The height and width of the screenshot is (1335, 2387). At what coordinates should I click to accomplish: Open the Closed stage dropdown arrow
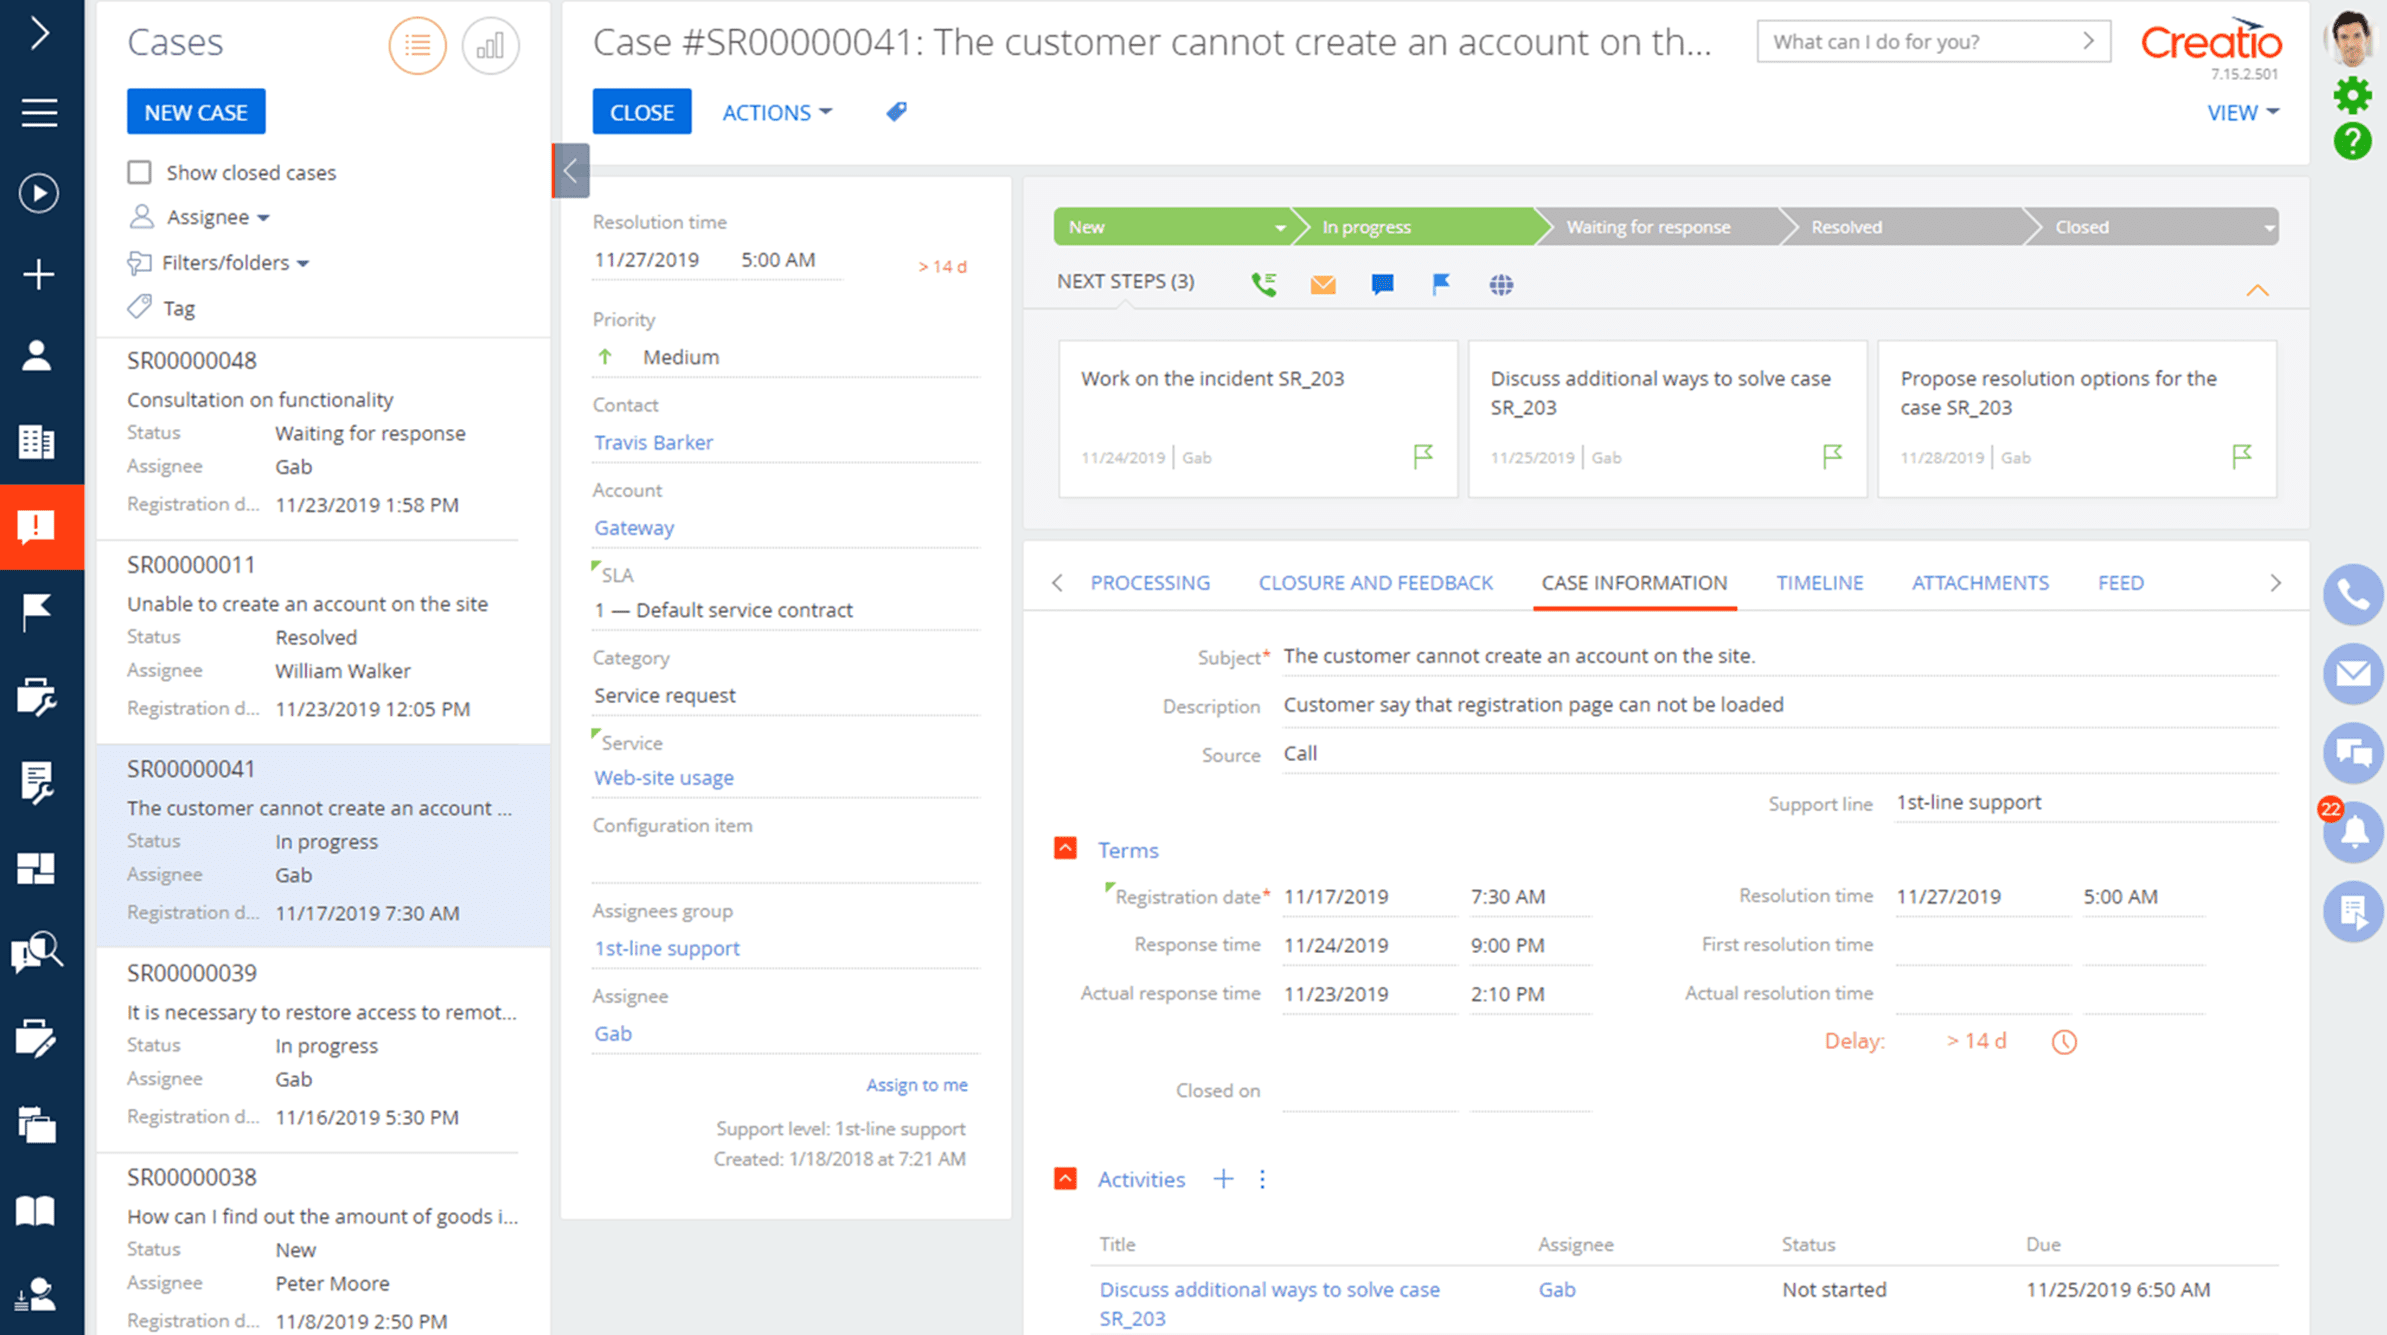point(2268,228)
